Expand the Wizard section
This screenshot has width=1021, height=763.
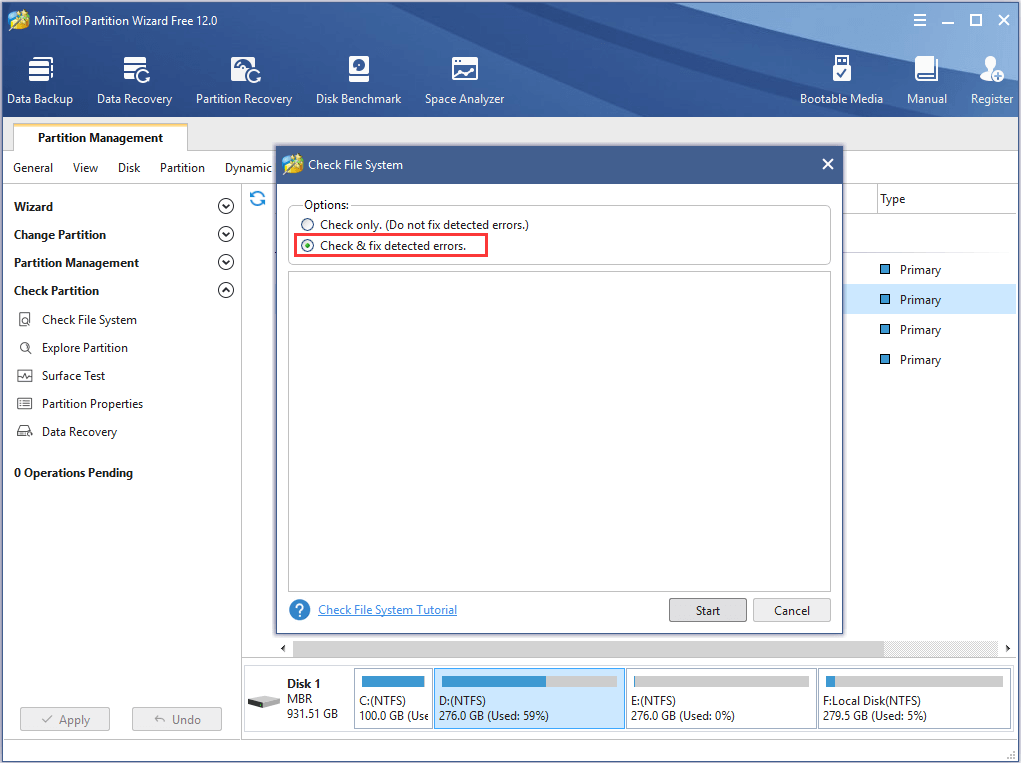tap(225, 206)
